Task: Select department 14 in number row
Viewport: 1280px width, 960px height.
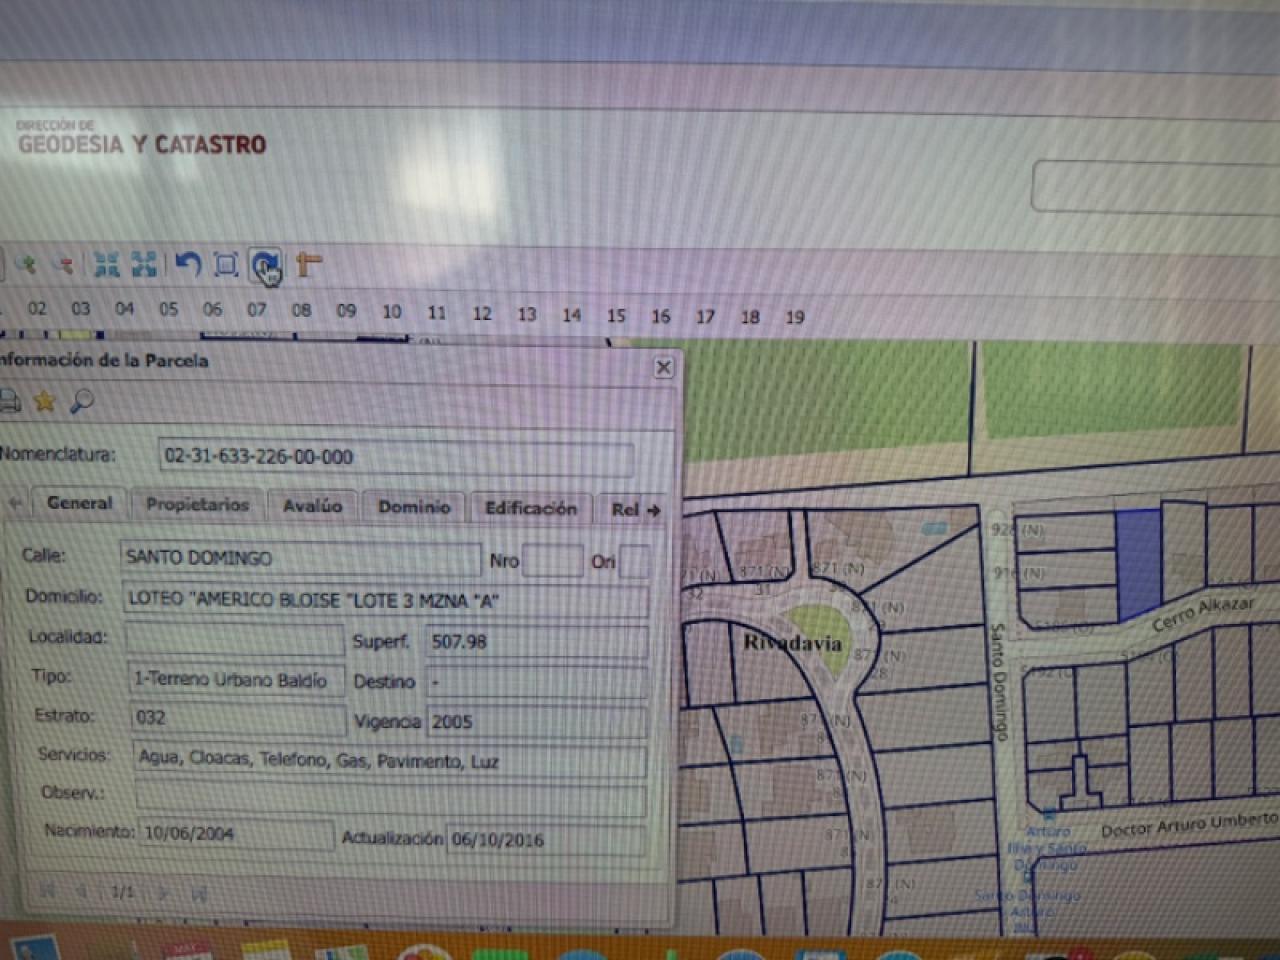Action: tap(571, 315)
